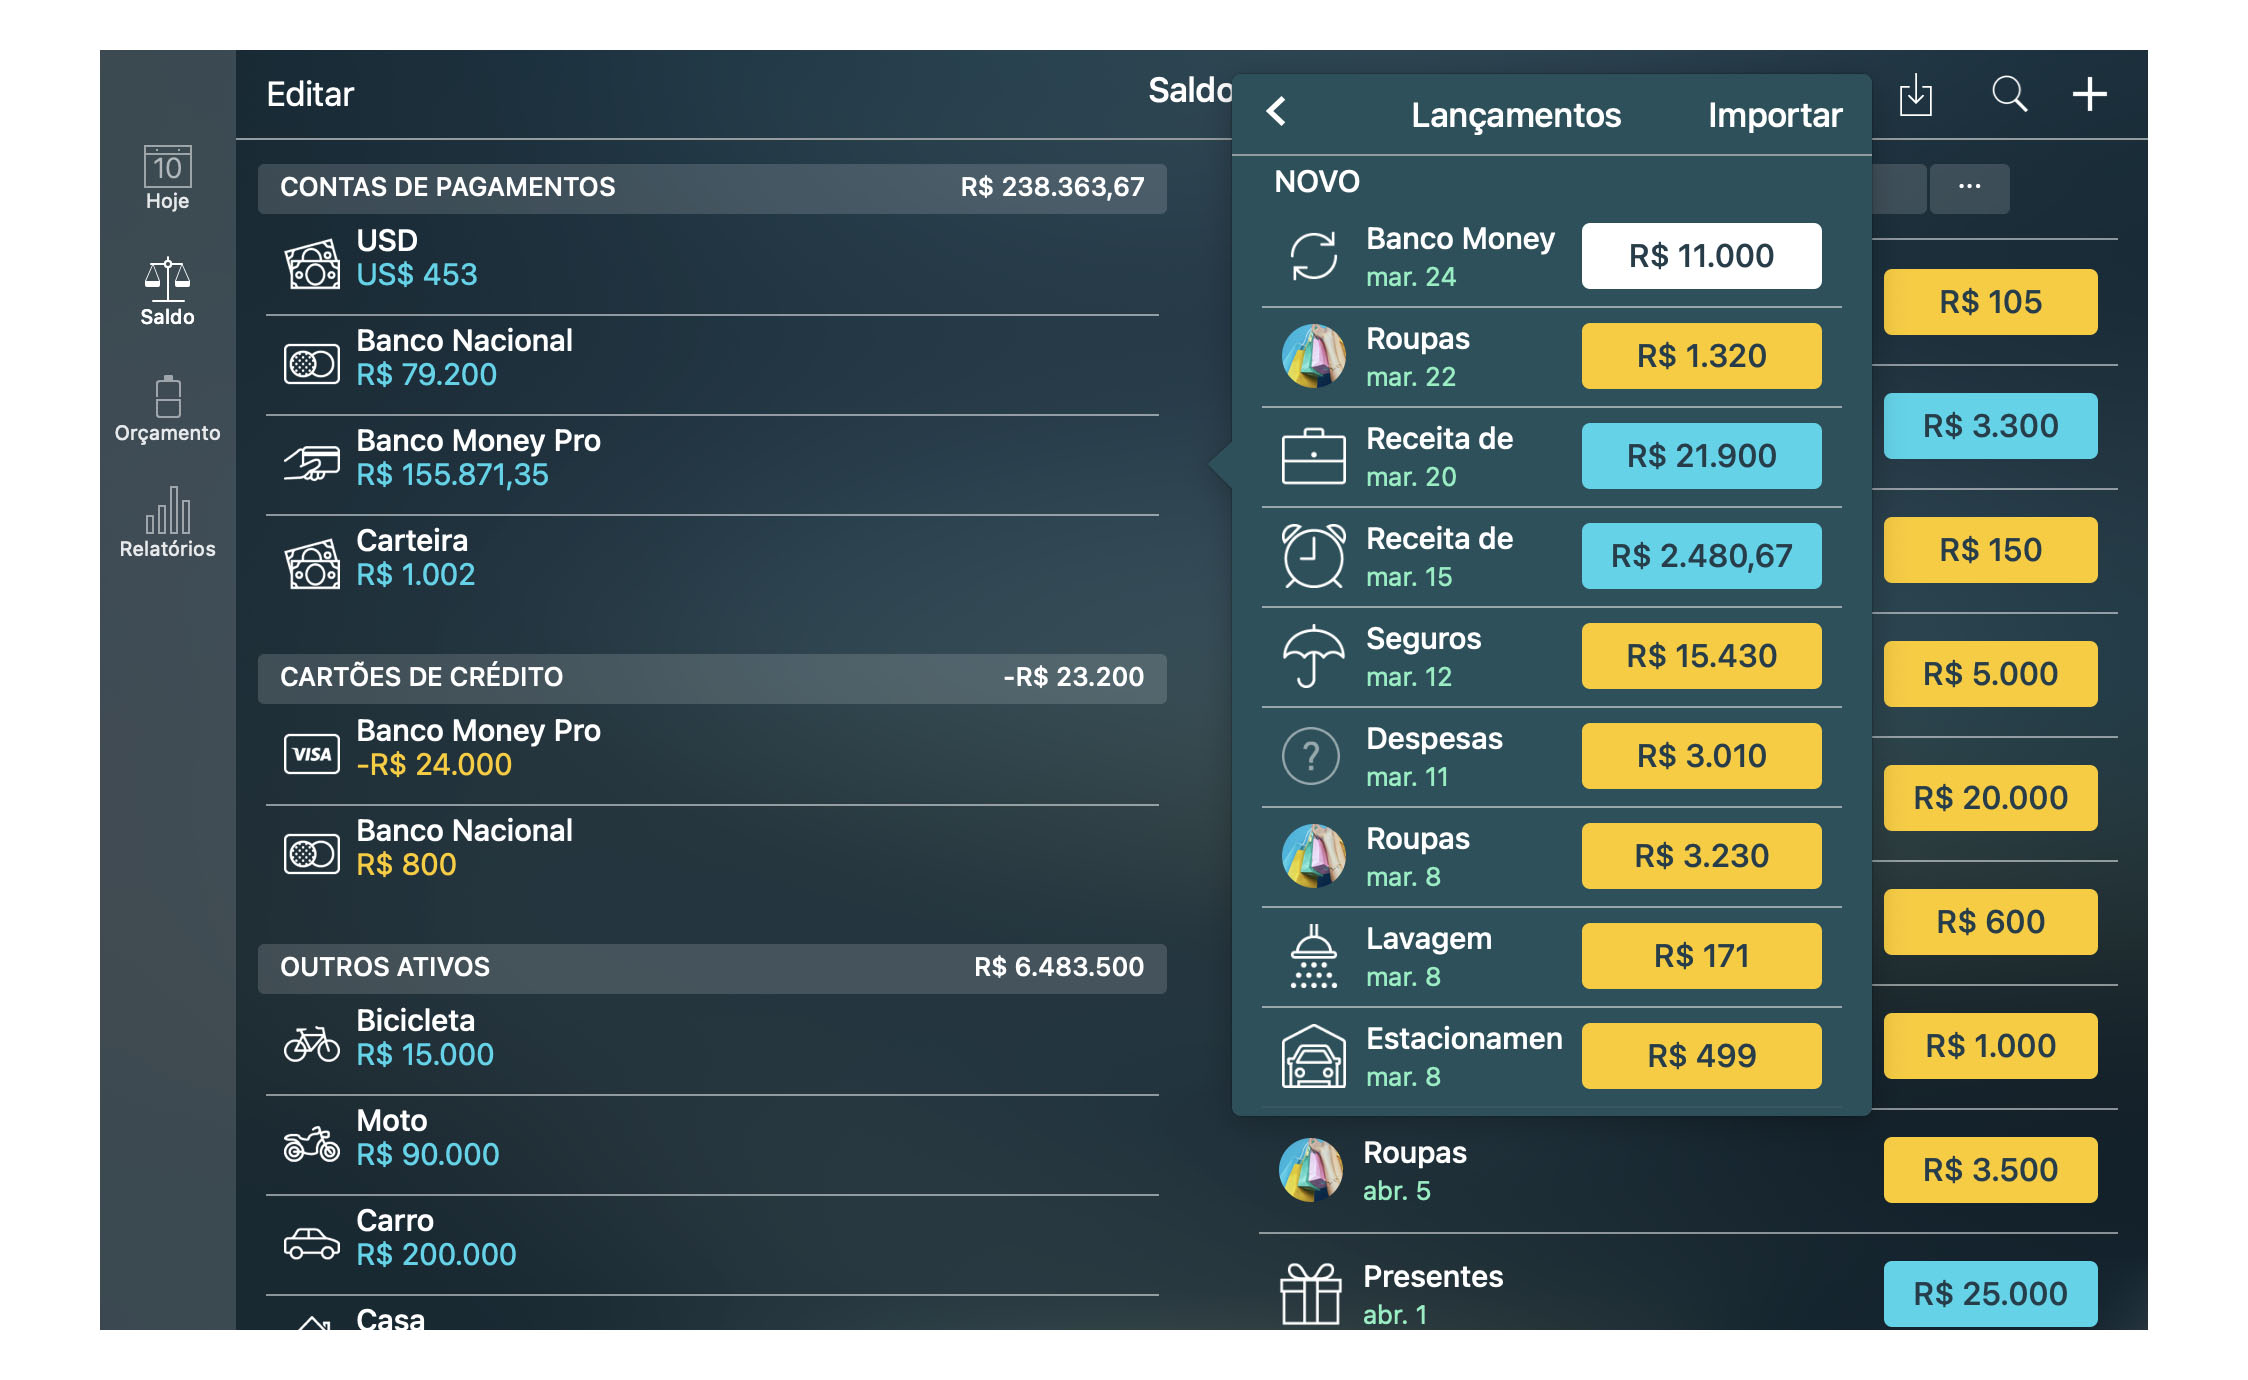
Task: Click the R$ 5.000 amount button
Action: coord(1990,674)
